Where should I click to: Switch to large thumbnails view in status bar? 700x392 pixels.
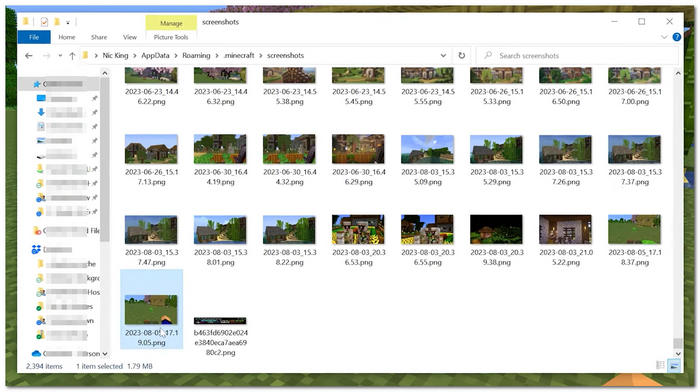point(674,366)
